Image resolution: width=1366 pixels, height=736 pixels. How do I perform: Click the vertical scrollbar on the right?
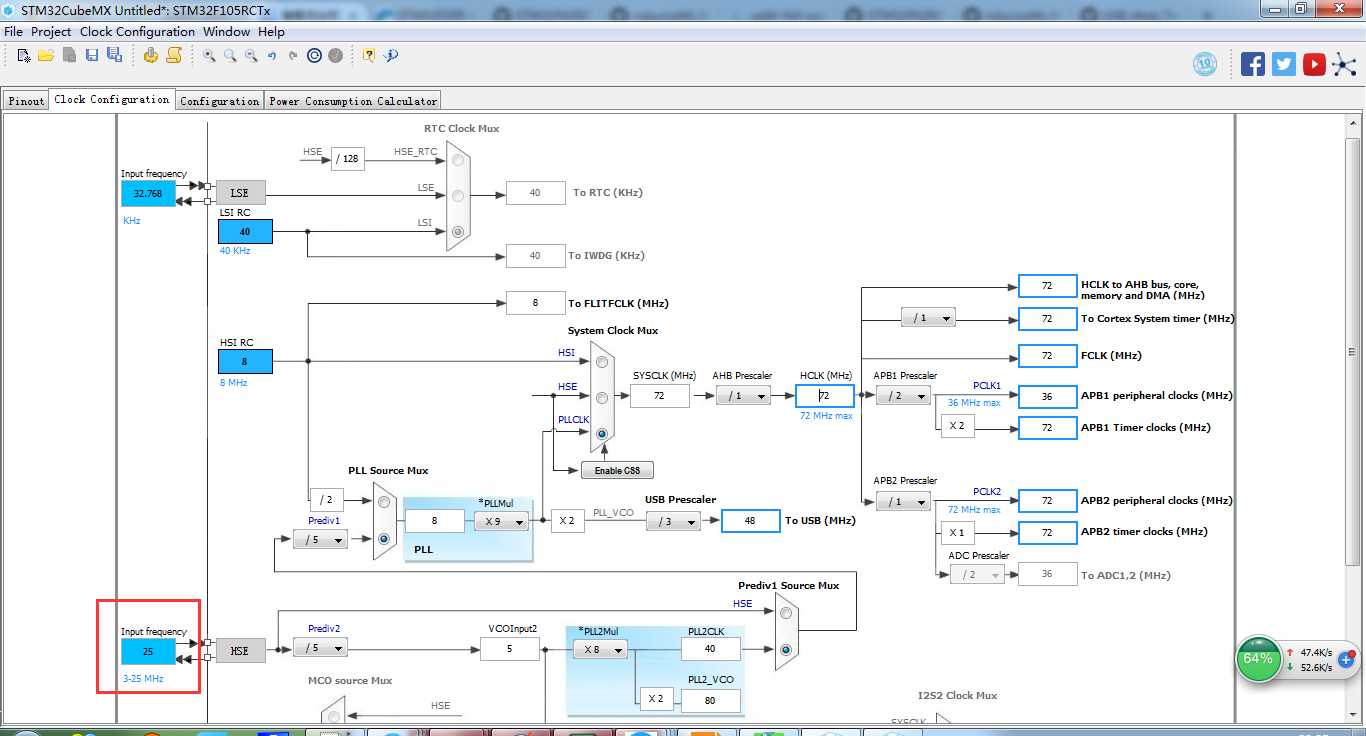1352,352
